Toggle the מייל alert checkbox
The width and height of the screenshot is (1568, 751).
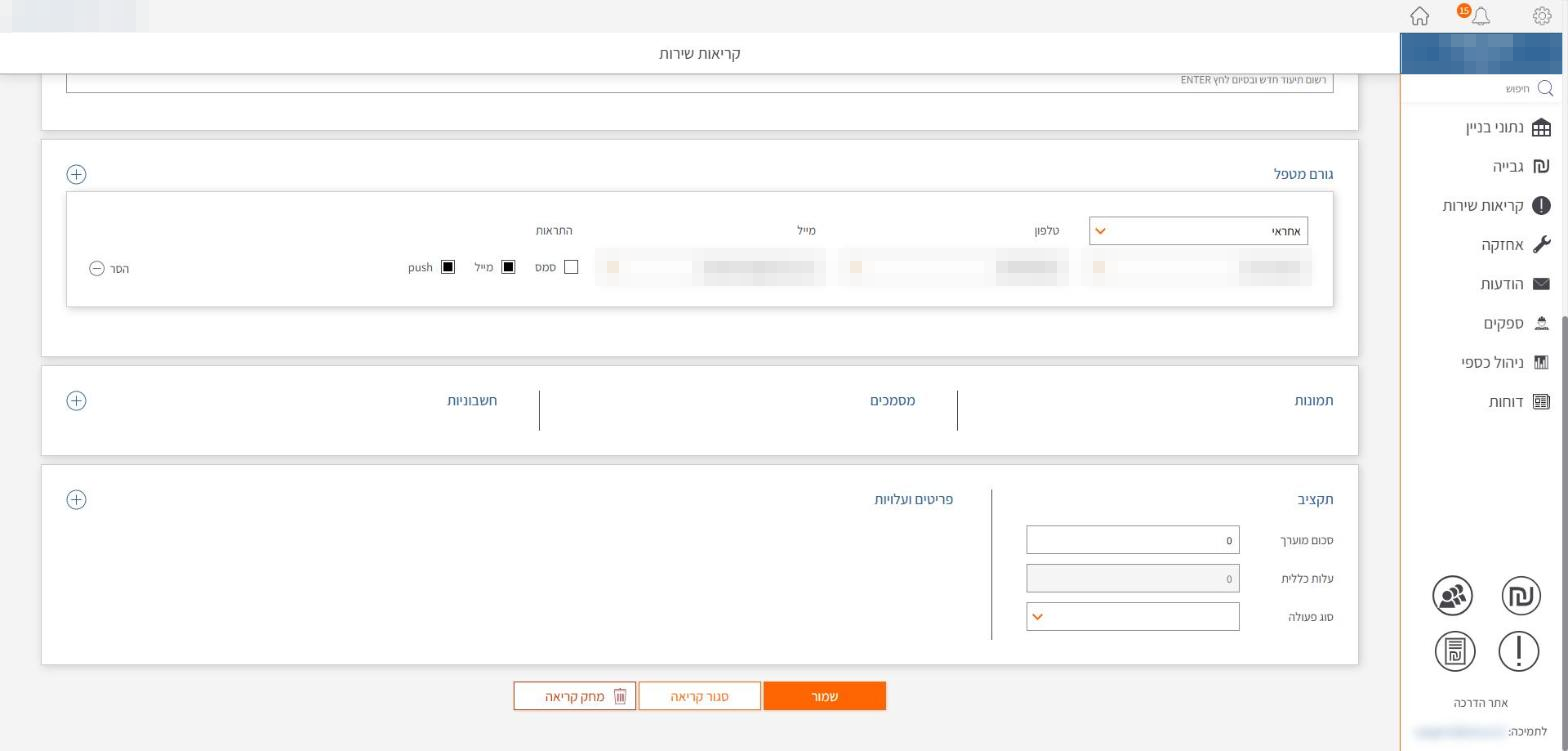click(508, 268)
